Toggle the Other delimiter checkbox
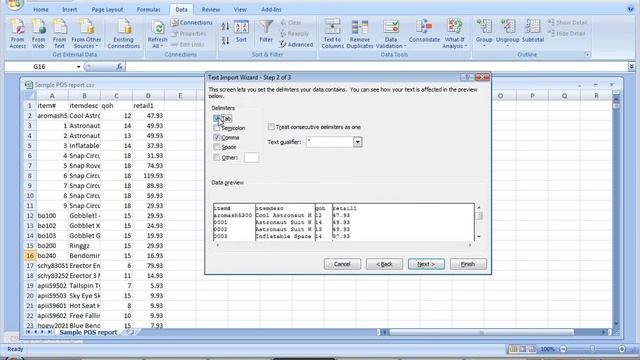Screen dimensions: 640x360 click(217, 158)
